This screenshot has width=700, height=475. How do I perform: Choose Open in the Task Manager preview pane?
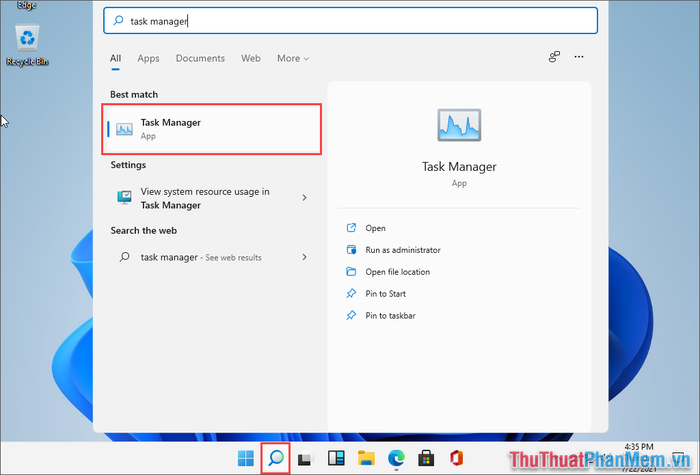tap(375, 228)
